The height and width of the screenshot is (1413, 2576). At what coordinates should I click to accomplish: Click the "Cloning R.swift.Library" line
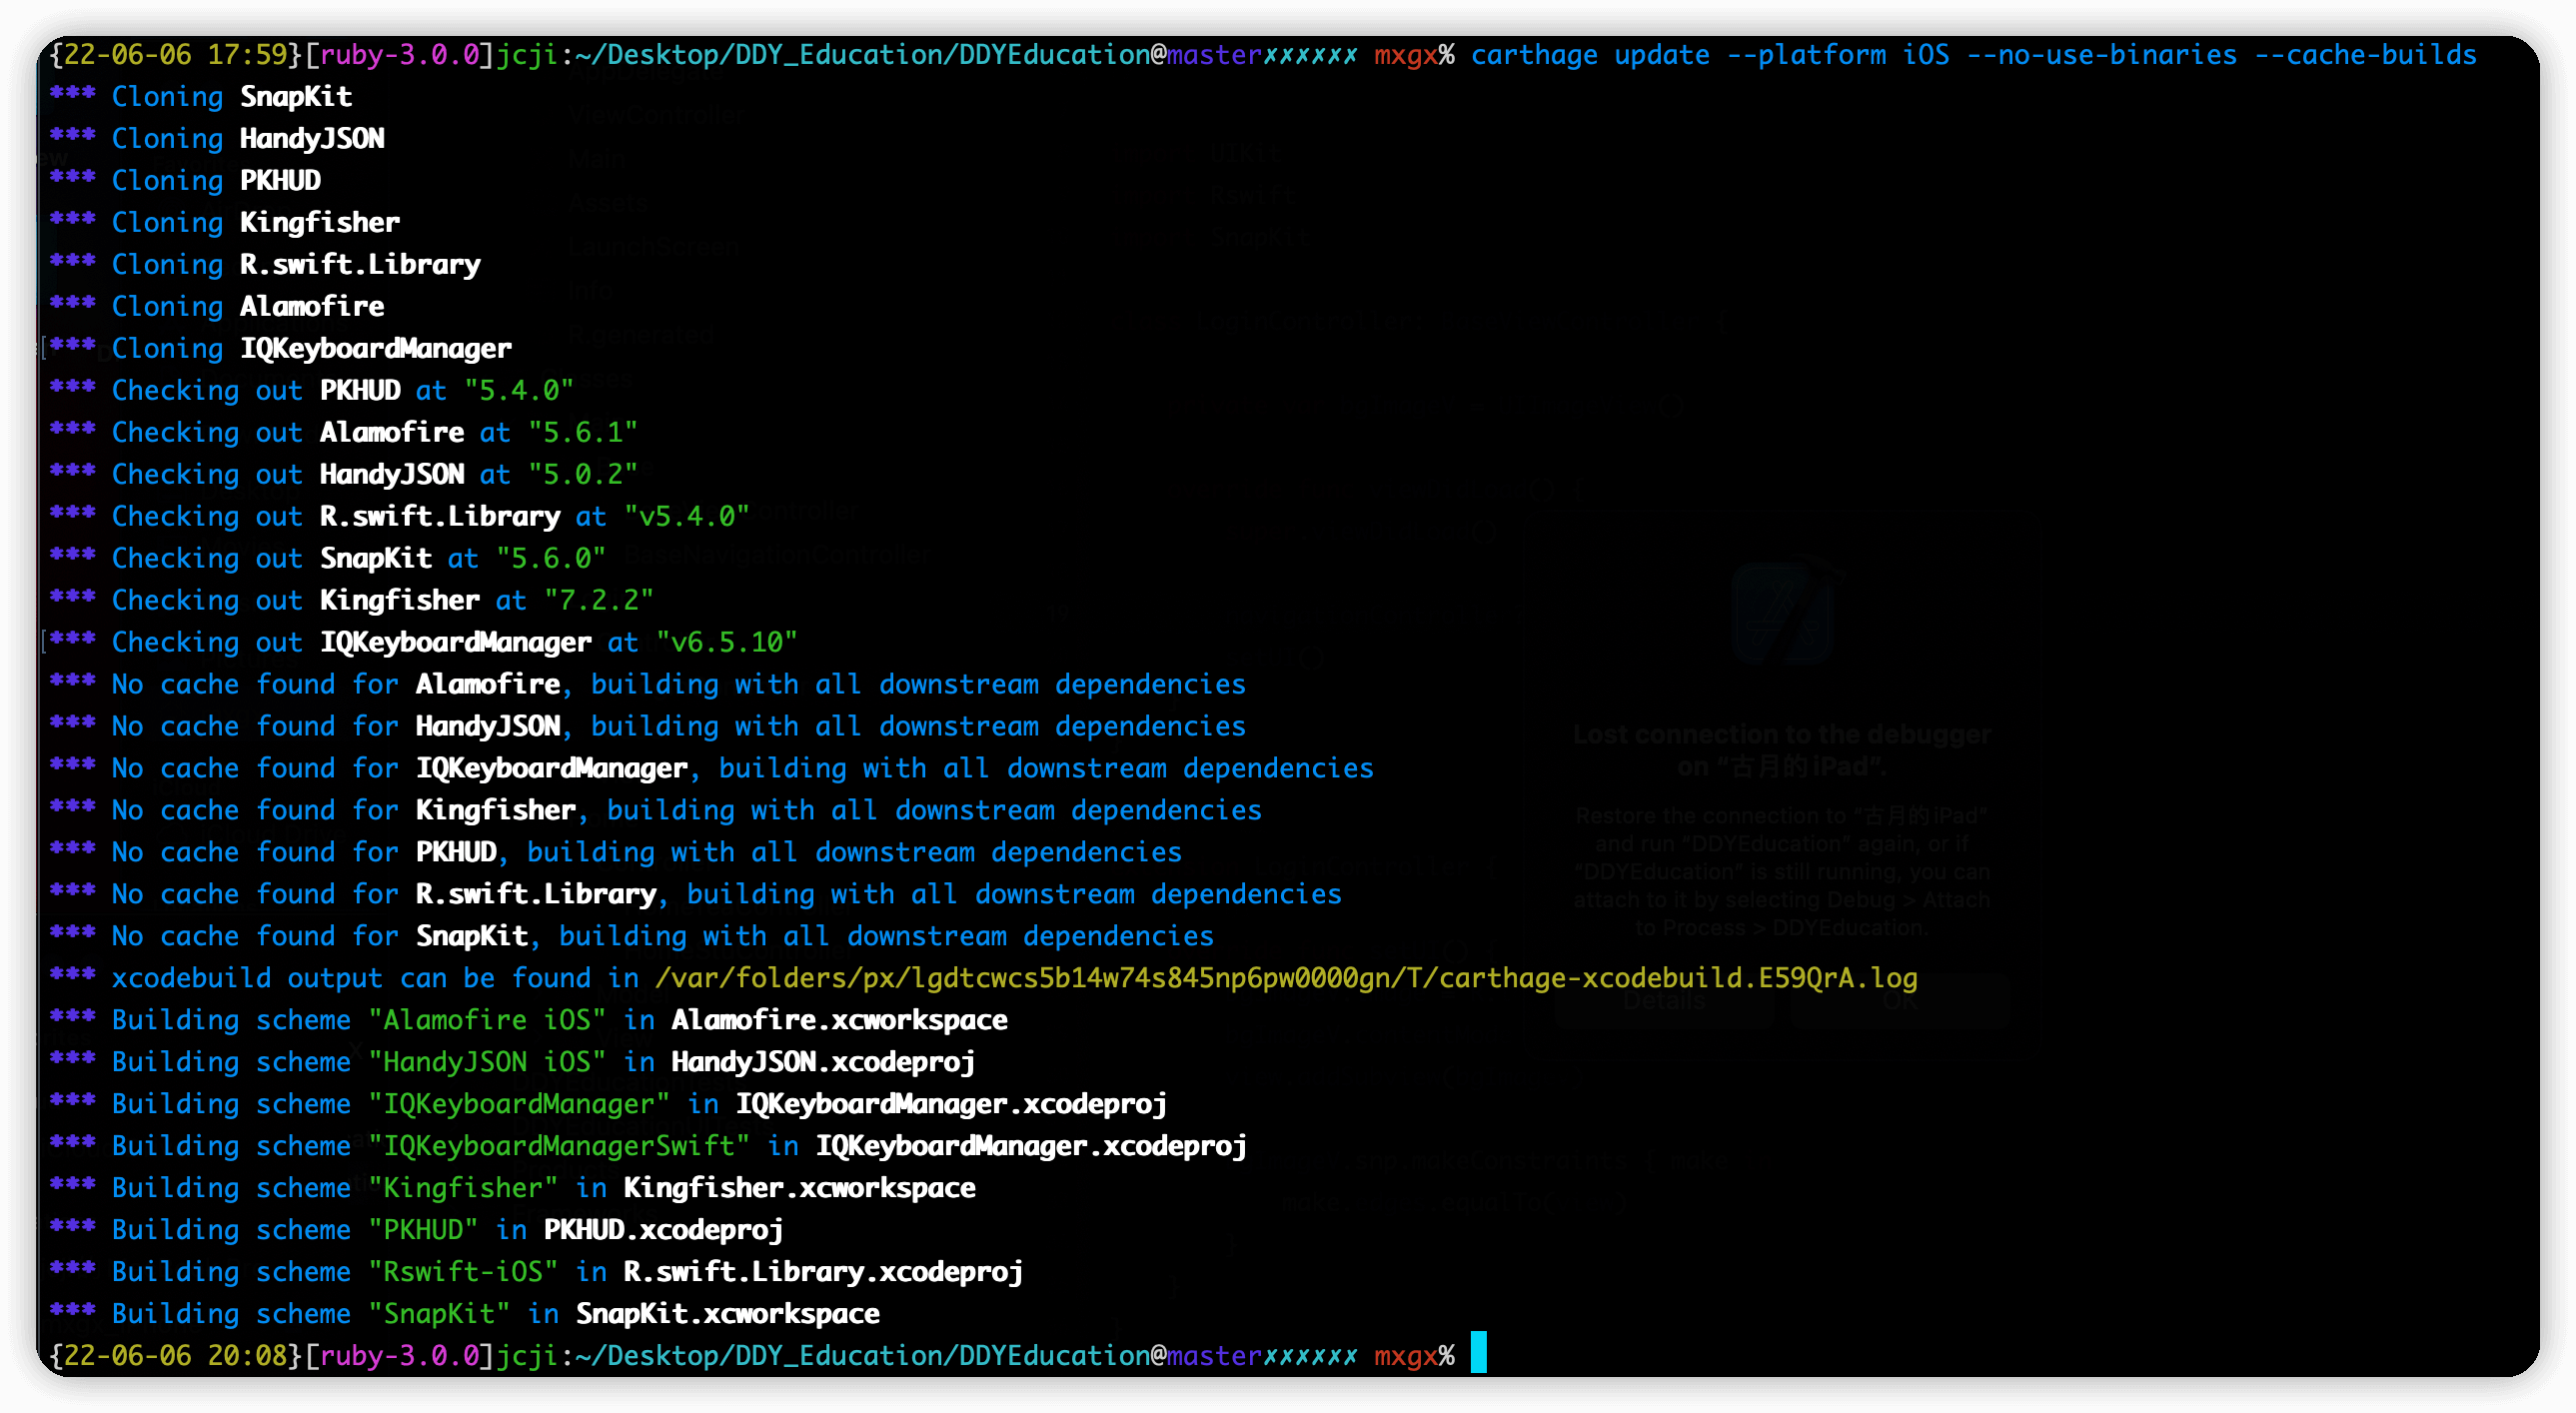(265, 265)
